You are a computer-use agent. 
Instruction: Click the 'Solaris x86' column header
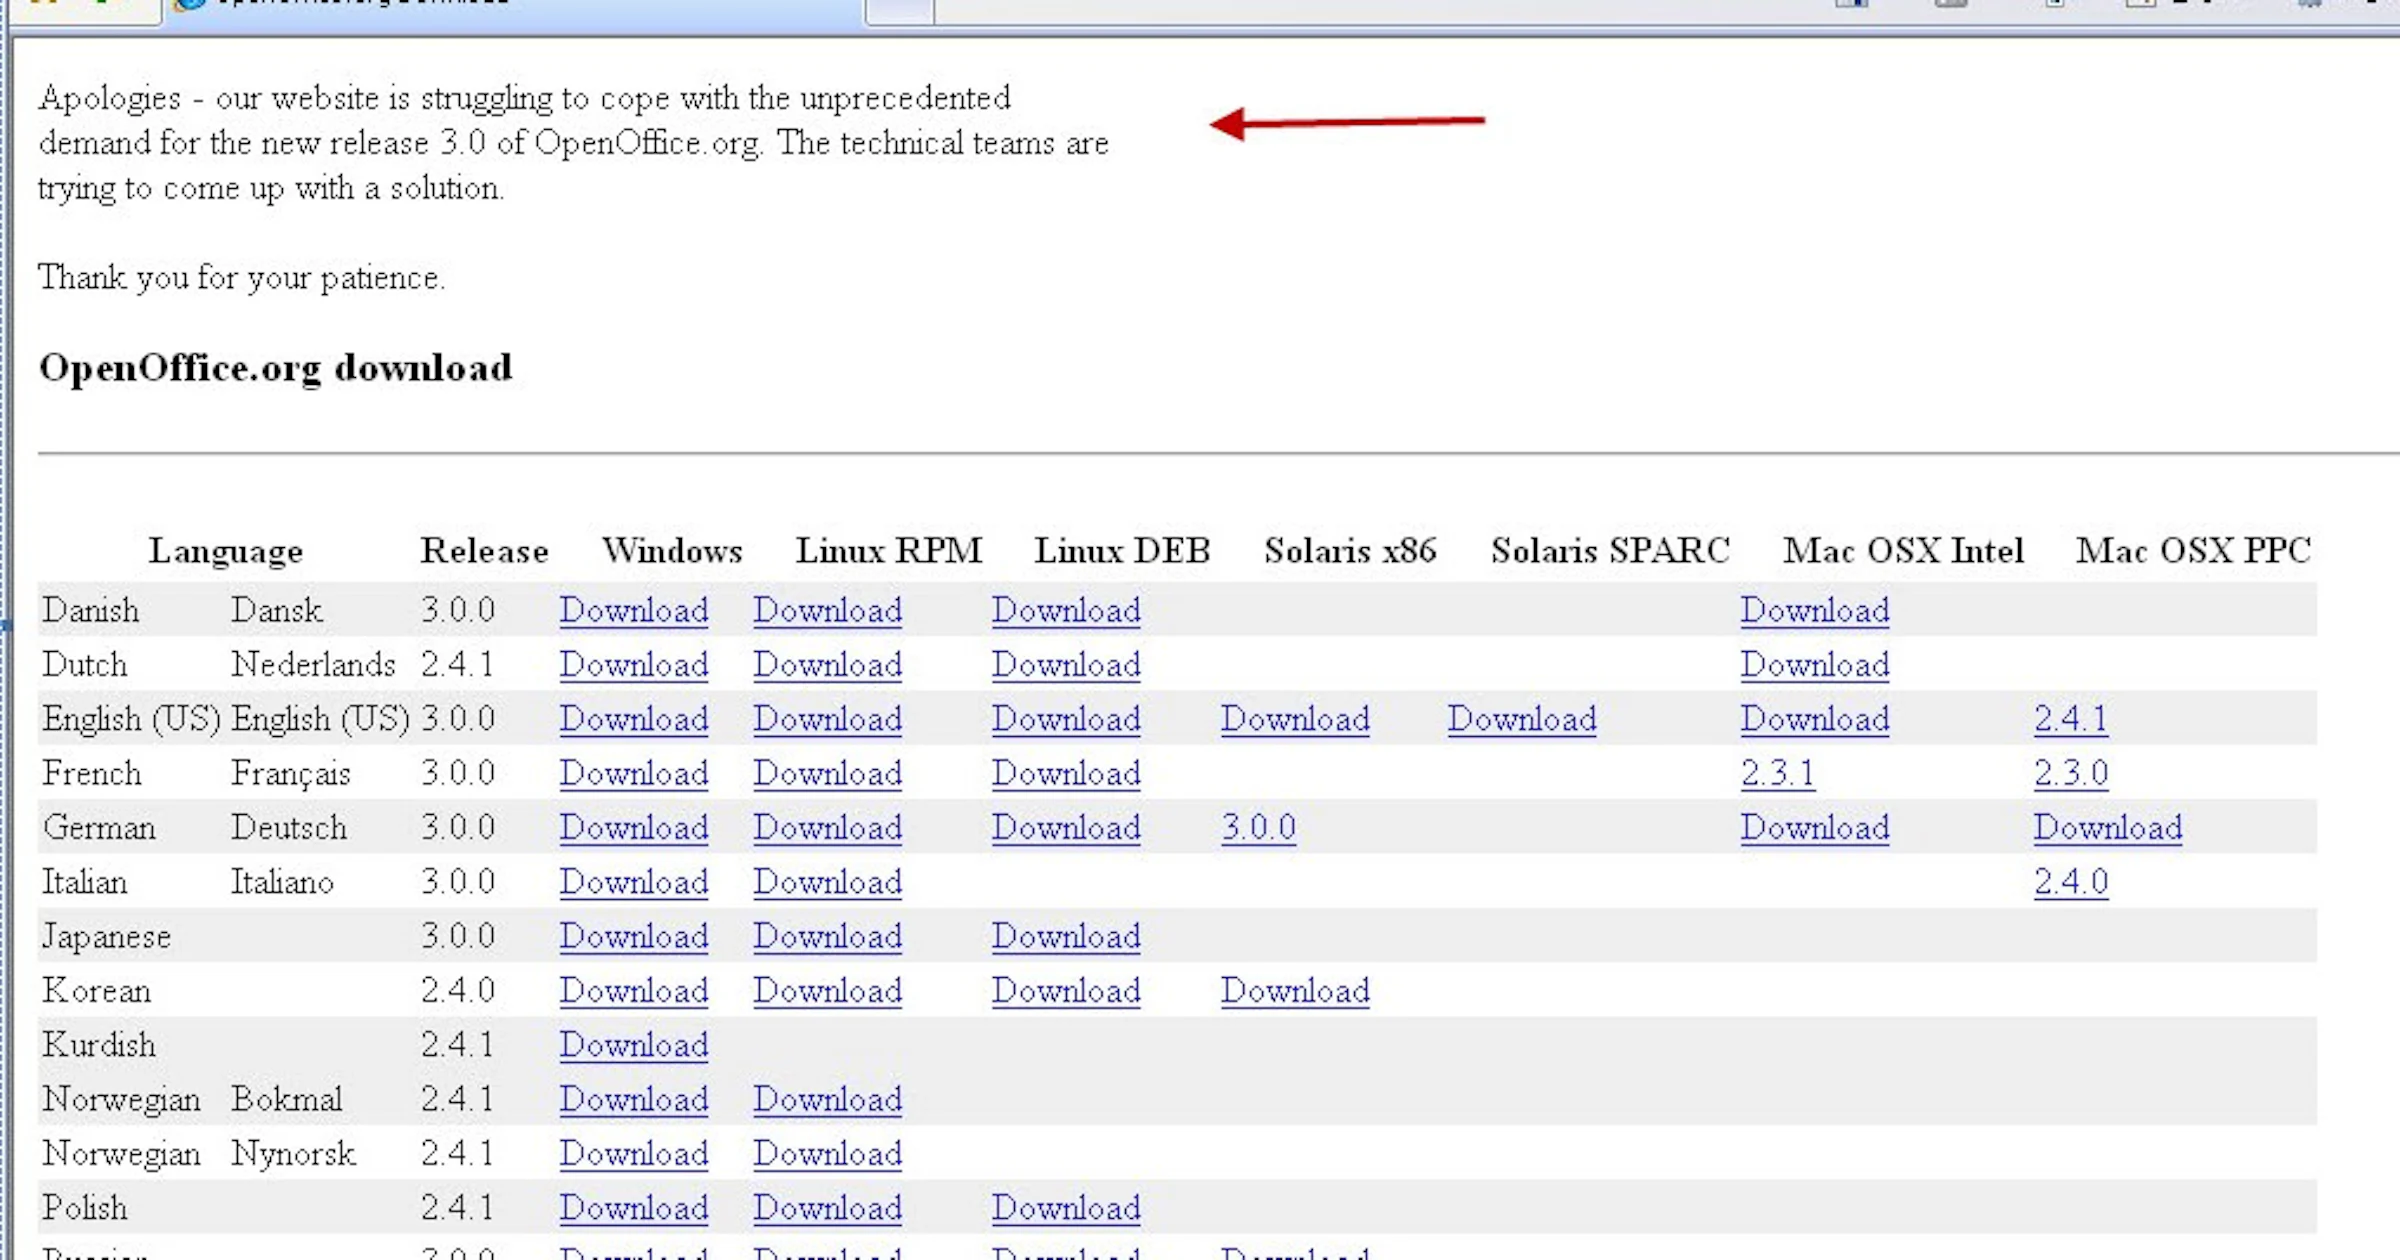[x=1350, y=551]
